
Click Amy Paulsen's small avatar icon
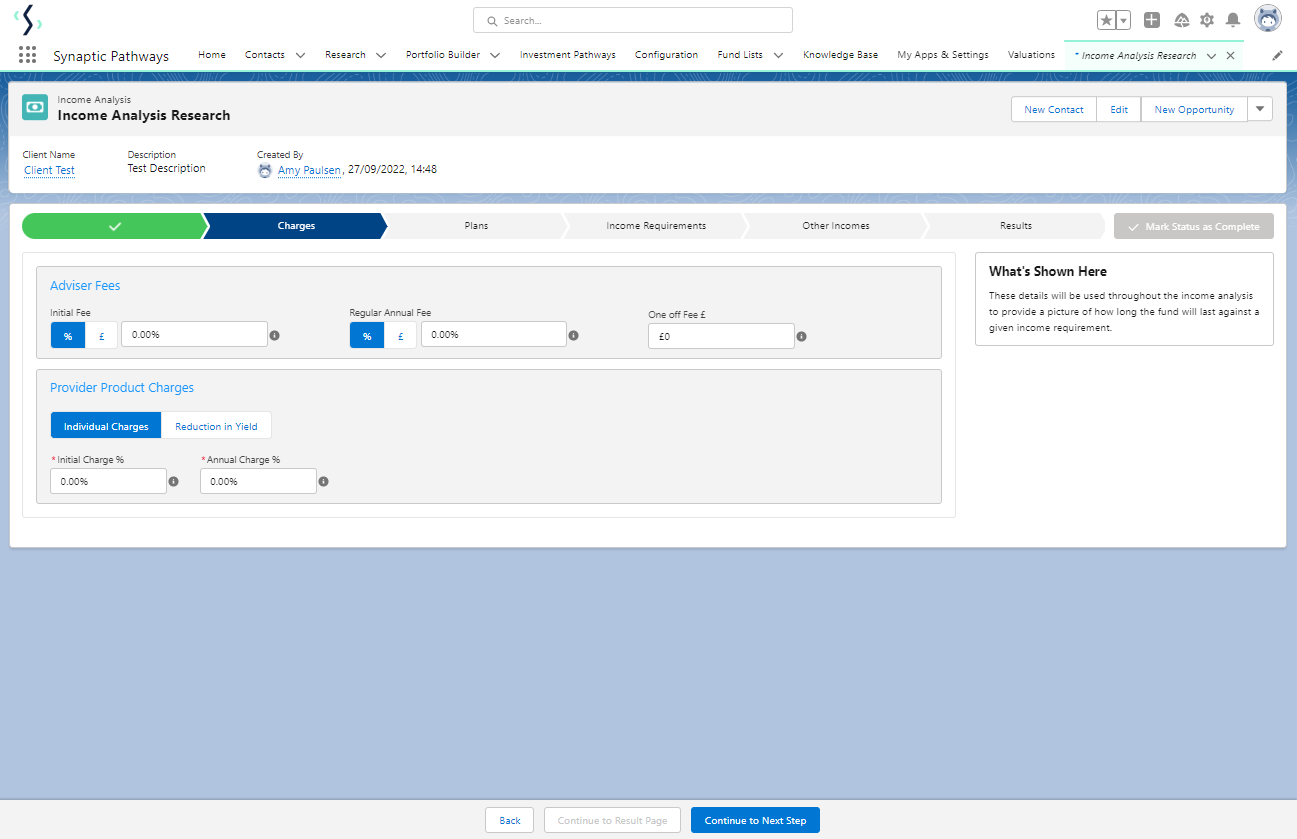click(x=265, y=171)
